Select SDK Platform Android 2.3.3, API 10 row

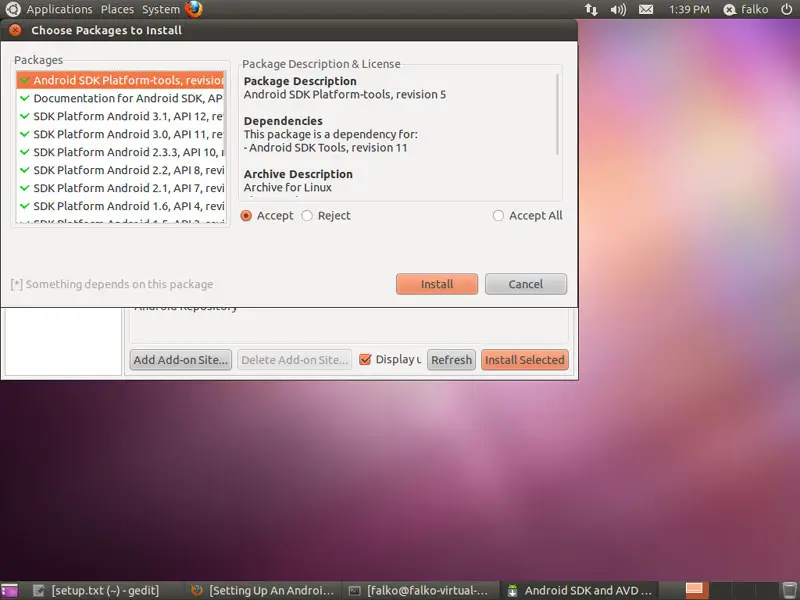120,152
